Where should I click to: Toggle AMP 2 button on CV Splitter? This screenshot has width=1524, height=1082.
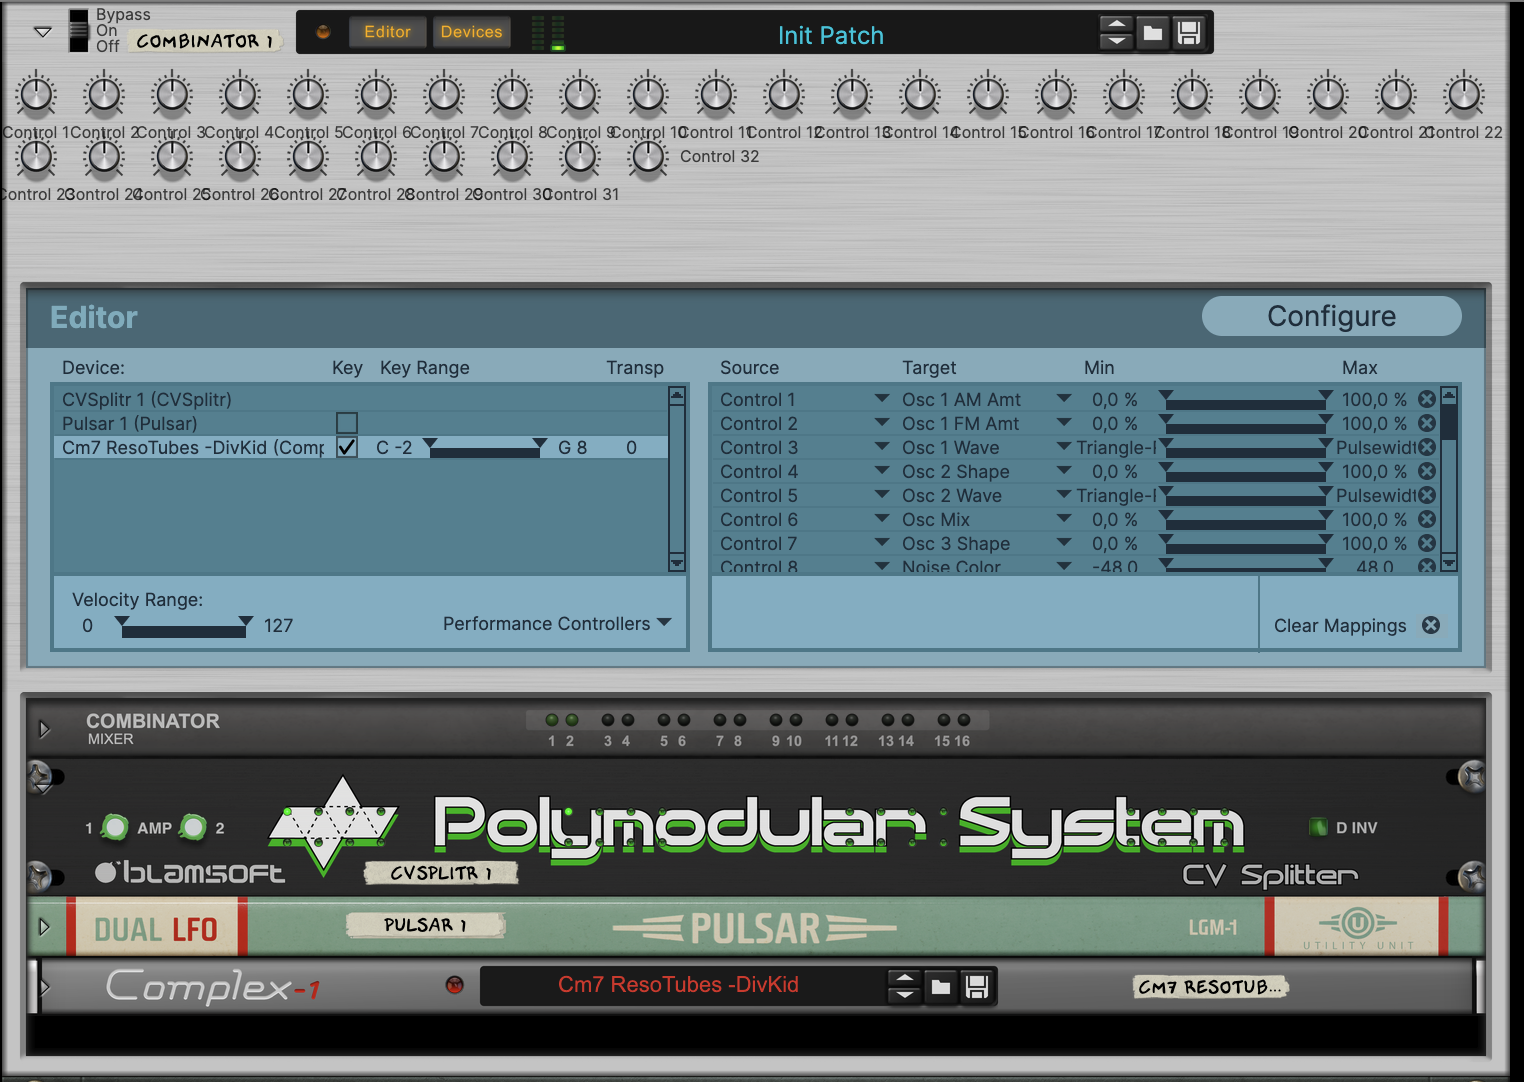coord(193,827)
